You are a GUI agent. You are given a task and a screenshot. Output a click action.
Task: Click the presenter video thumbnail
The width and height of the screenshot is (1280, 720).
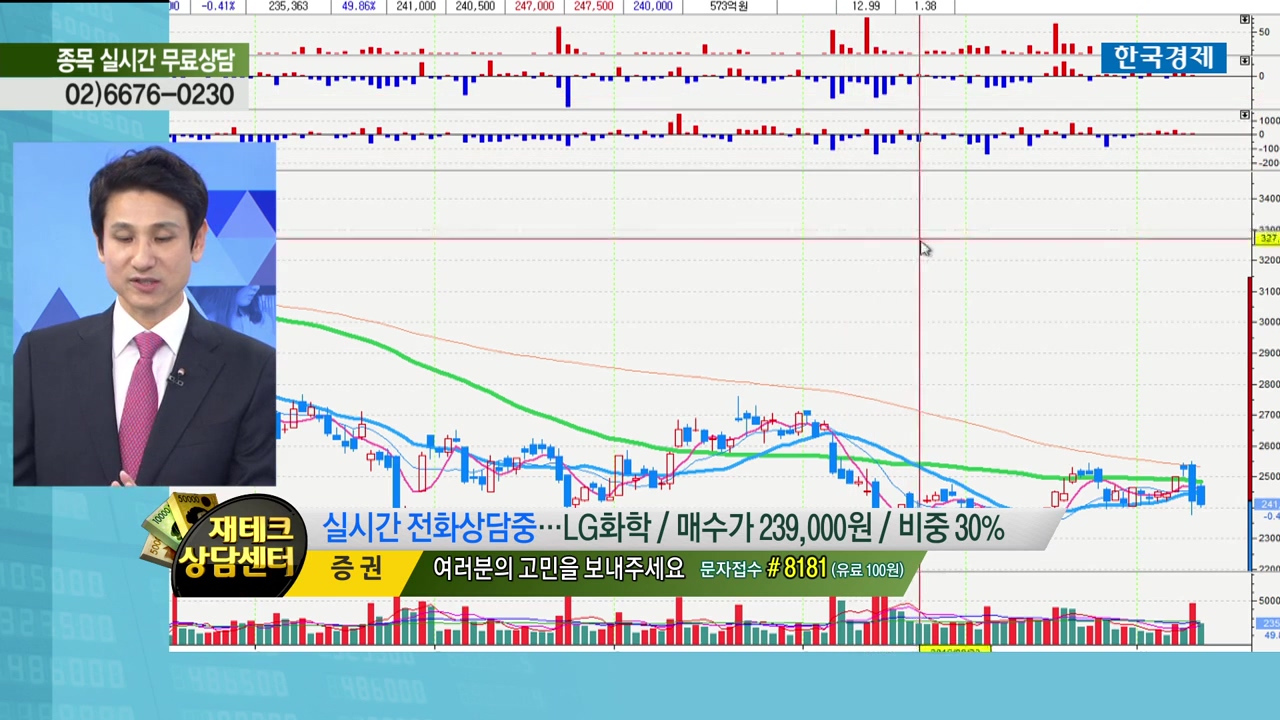(144, 314)
